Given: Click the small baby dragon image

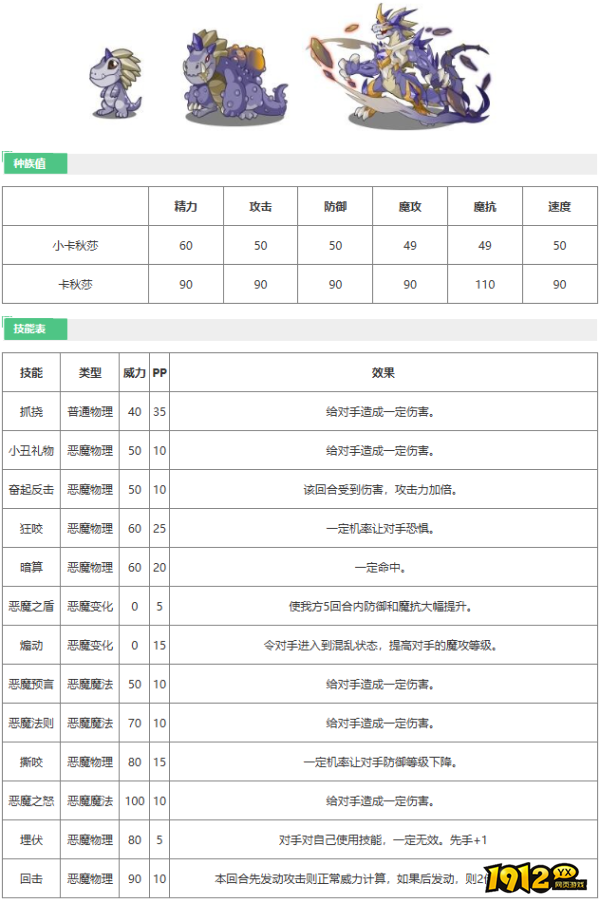Looking at the screenshot, I should [x=115, y=84].
